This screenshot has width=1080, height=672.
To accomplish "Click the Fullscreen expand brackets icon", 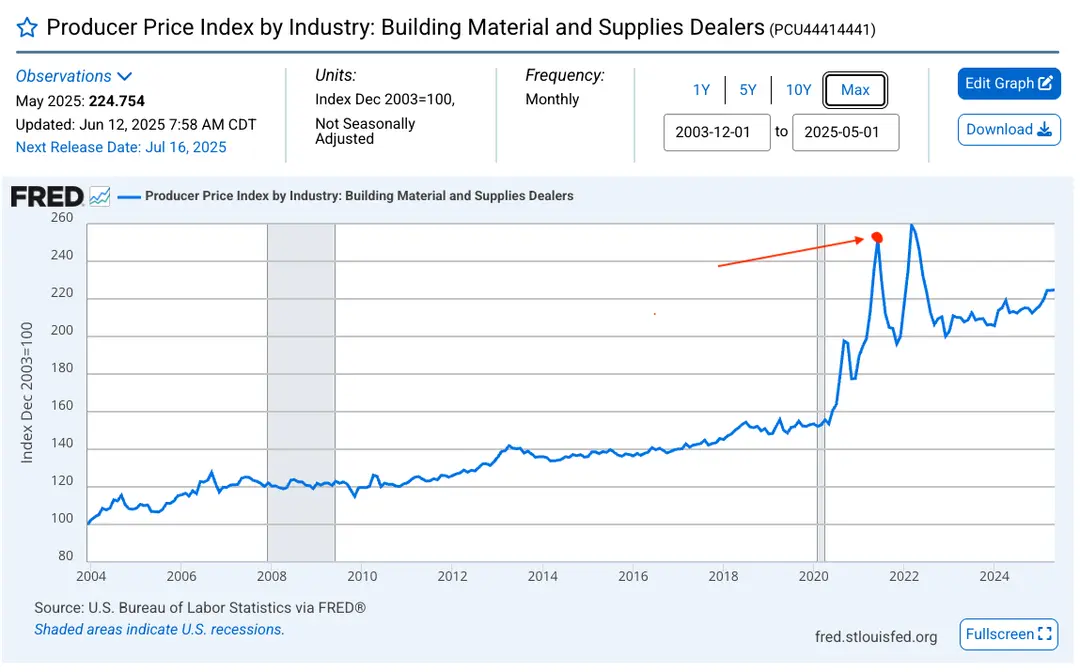I will click(x=1044, y=634).
